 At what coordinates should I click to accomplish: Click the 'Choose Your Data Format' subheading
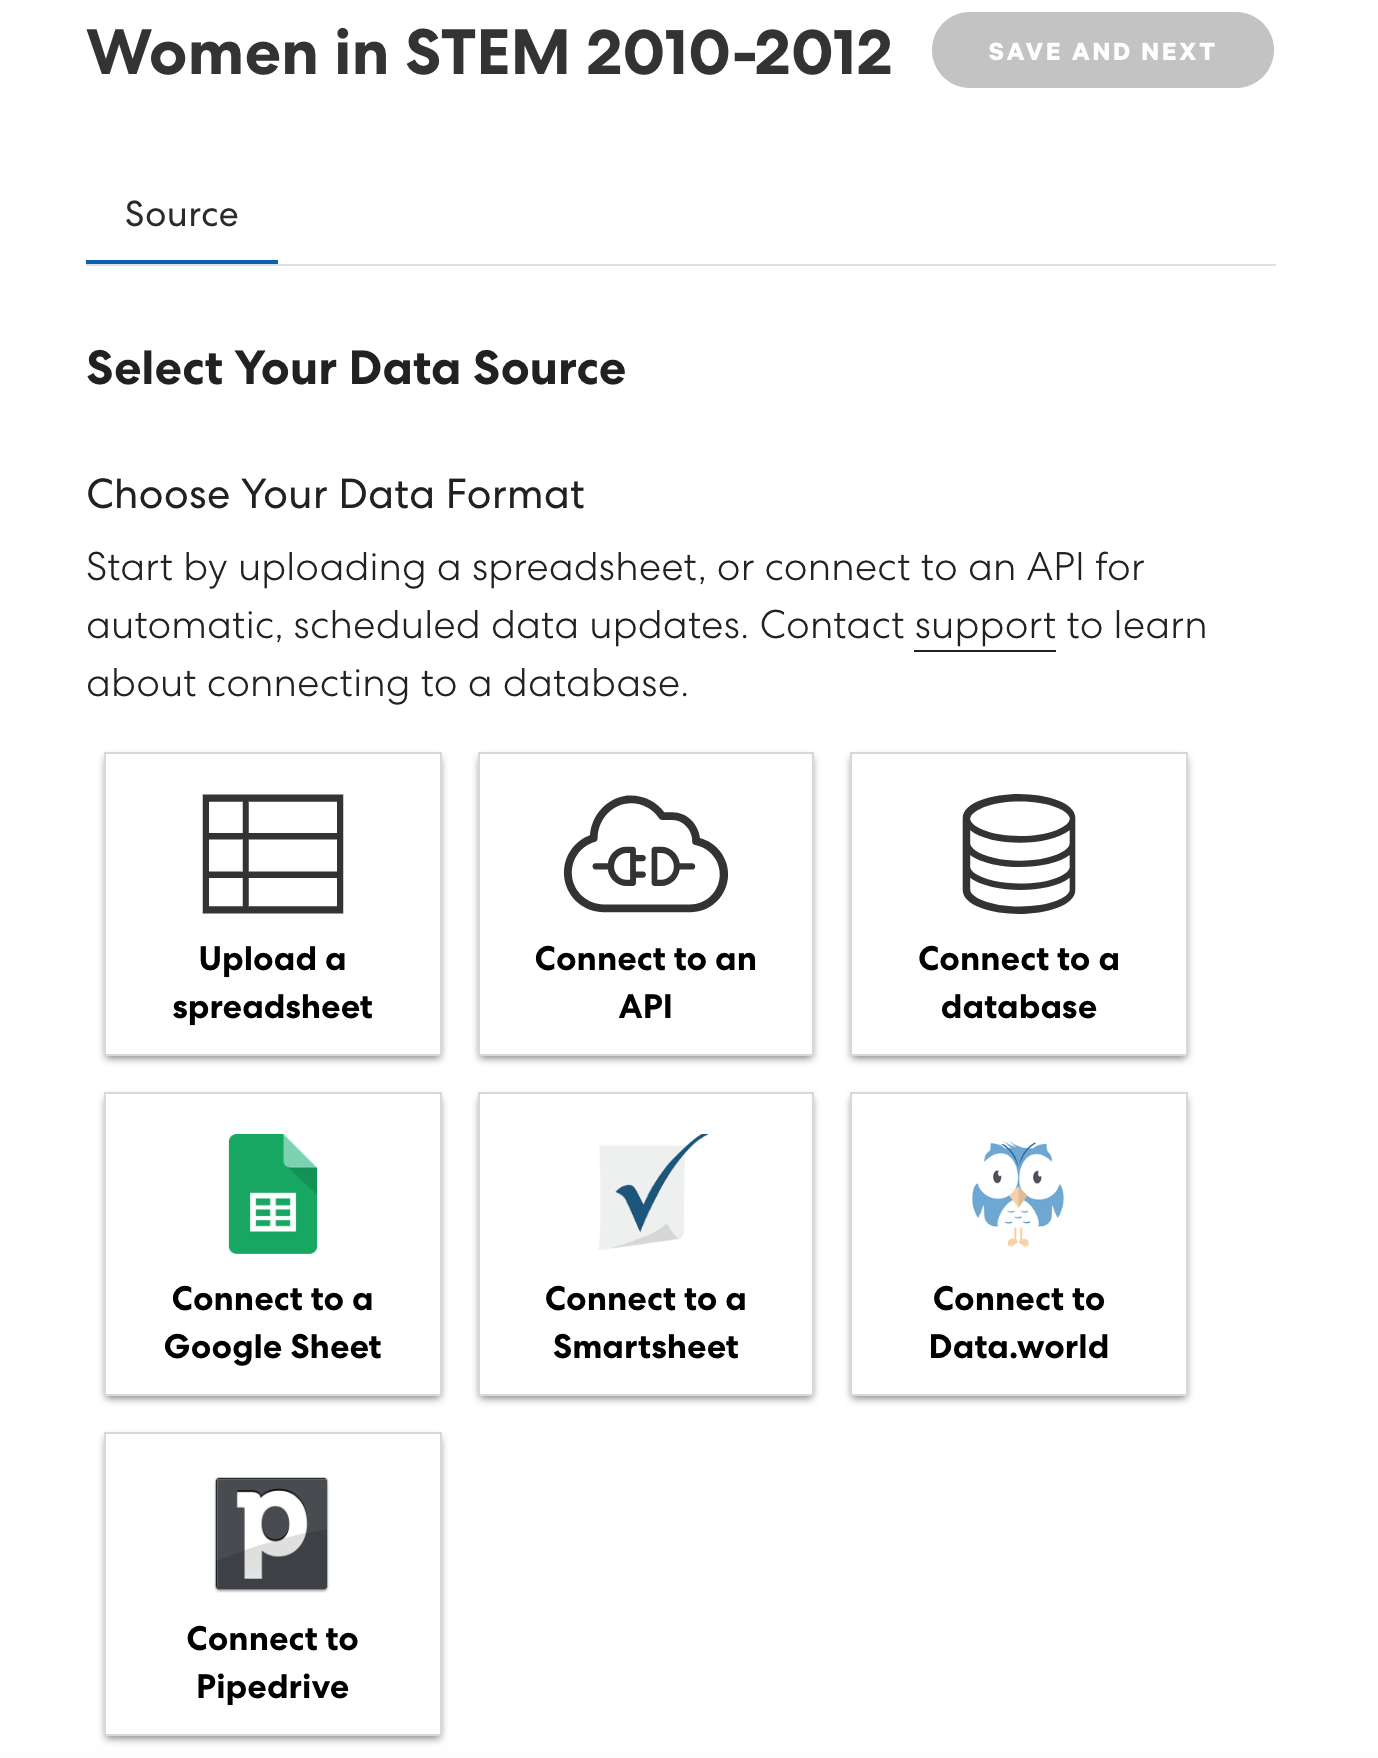click(335, 495)
